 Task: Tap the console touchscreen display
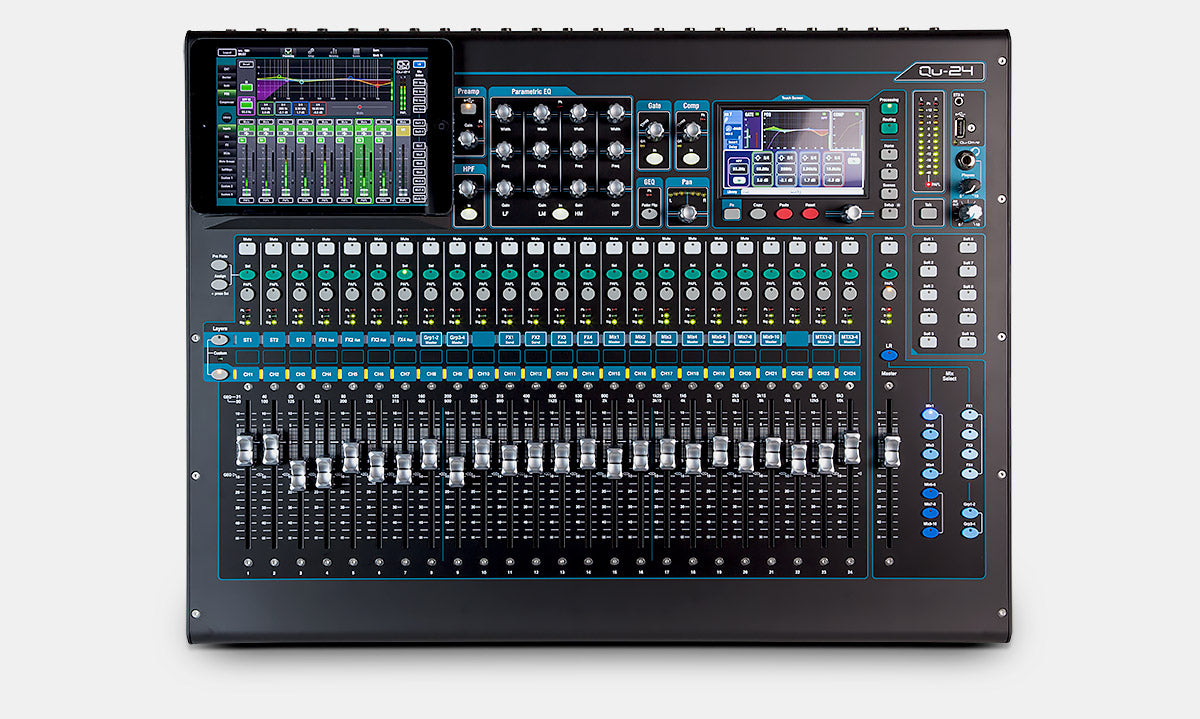[x=794, y=151]
